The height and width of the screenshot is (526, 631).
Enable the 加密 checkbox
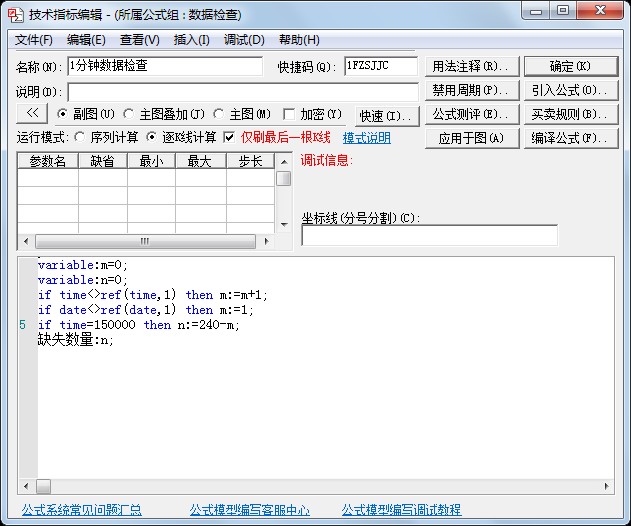tap(290, 114)
